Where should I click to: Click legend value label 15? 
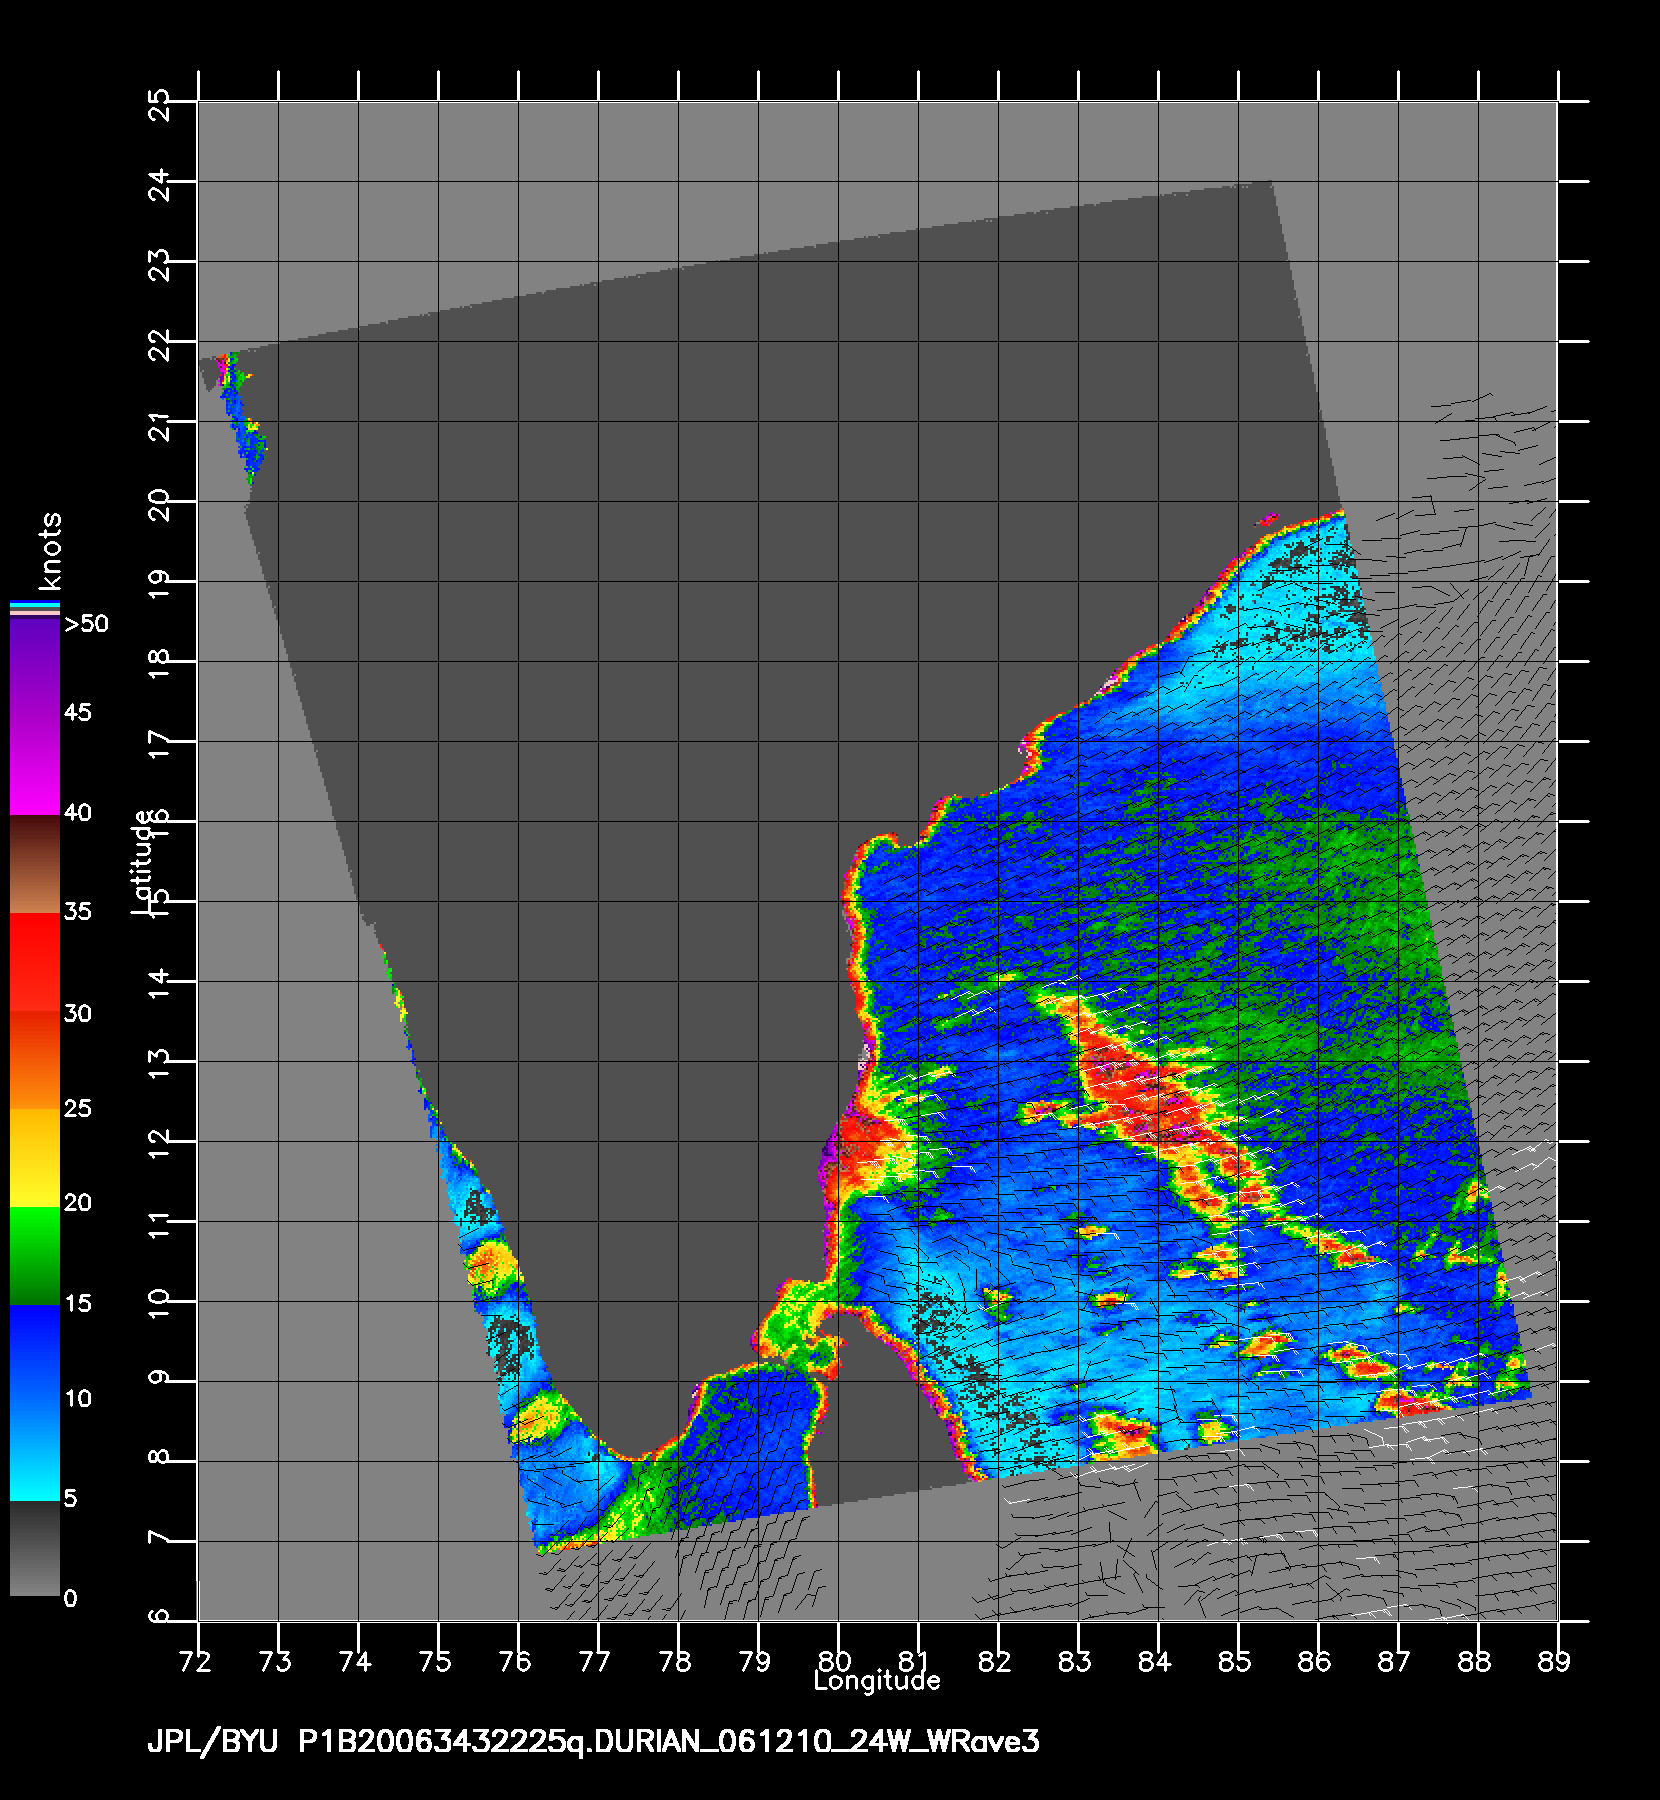pyautogui.click(x=78, y=1304)
